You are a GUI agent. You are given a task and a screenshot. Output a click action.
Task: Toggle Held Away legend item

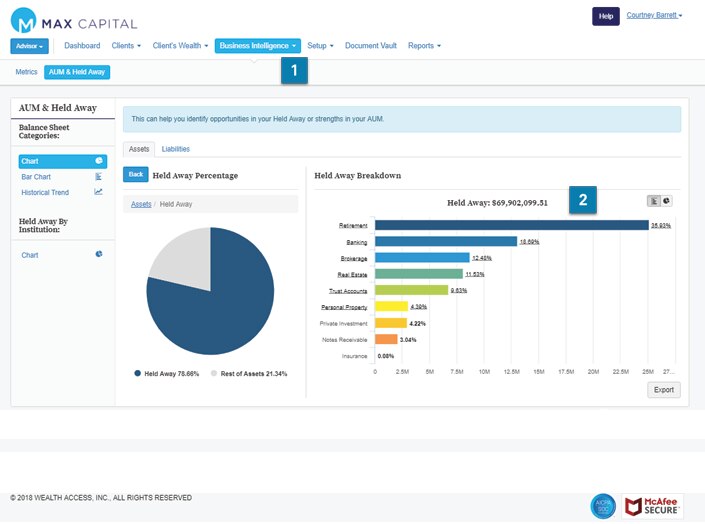click(166, 373)
